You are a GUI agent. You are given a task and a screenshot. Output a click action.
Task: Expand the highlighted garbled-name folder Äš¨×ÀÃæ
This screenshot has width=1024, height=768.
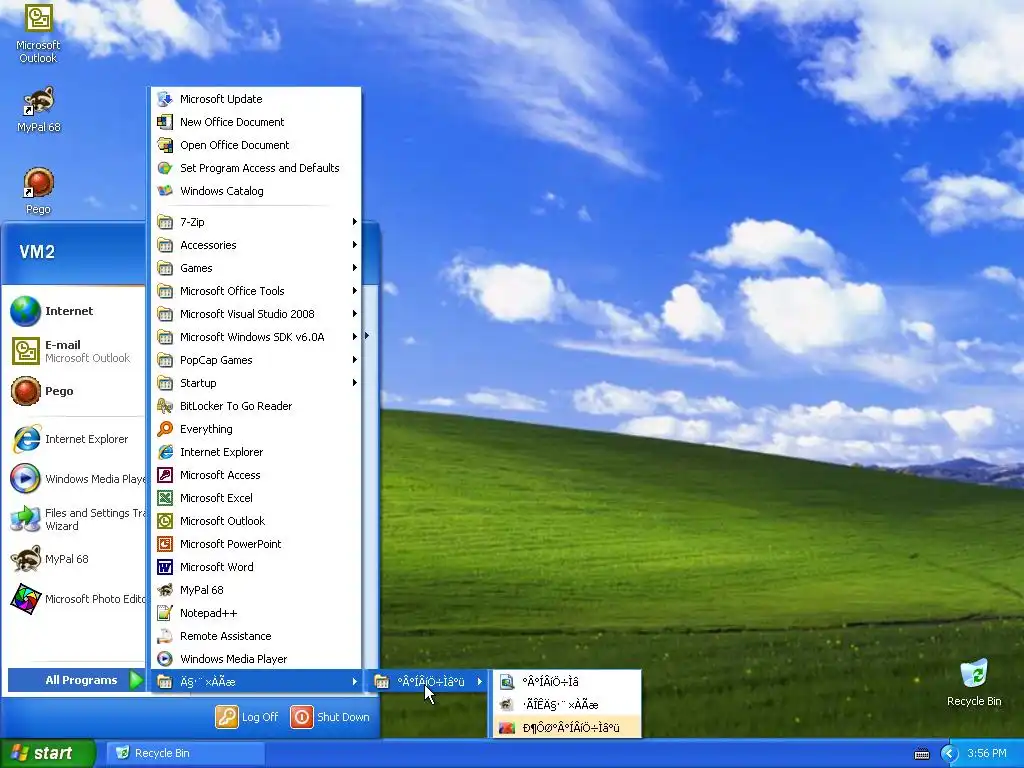[256, 682]
